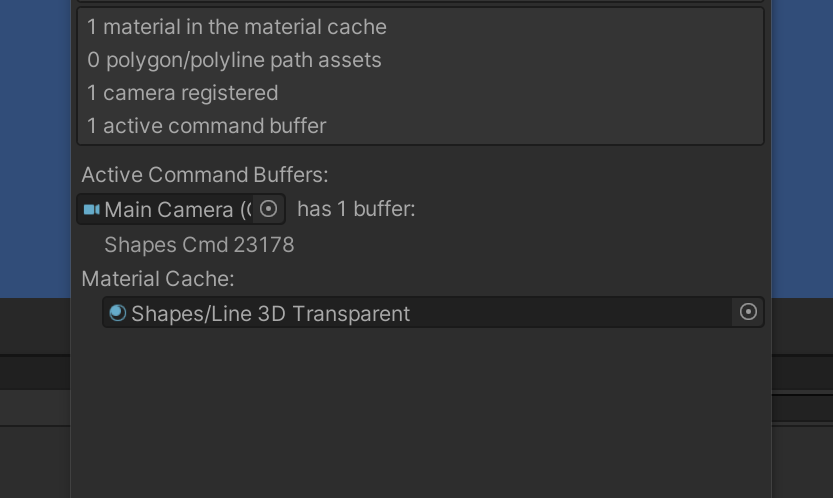The width and height of the screenshot is (833, 498).
Task: Open object picker for Shapes/Line 3D Transparent
Action: (748, 312)
